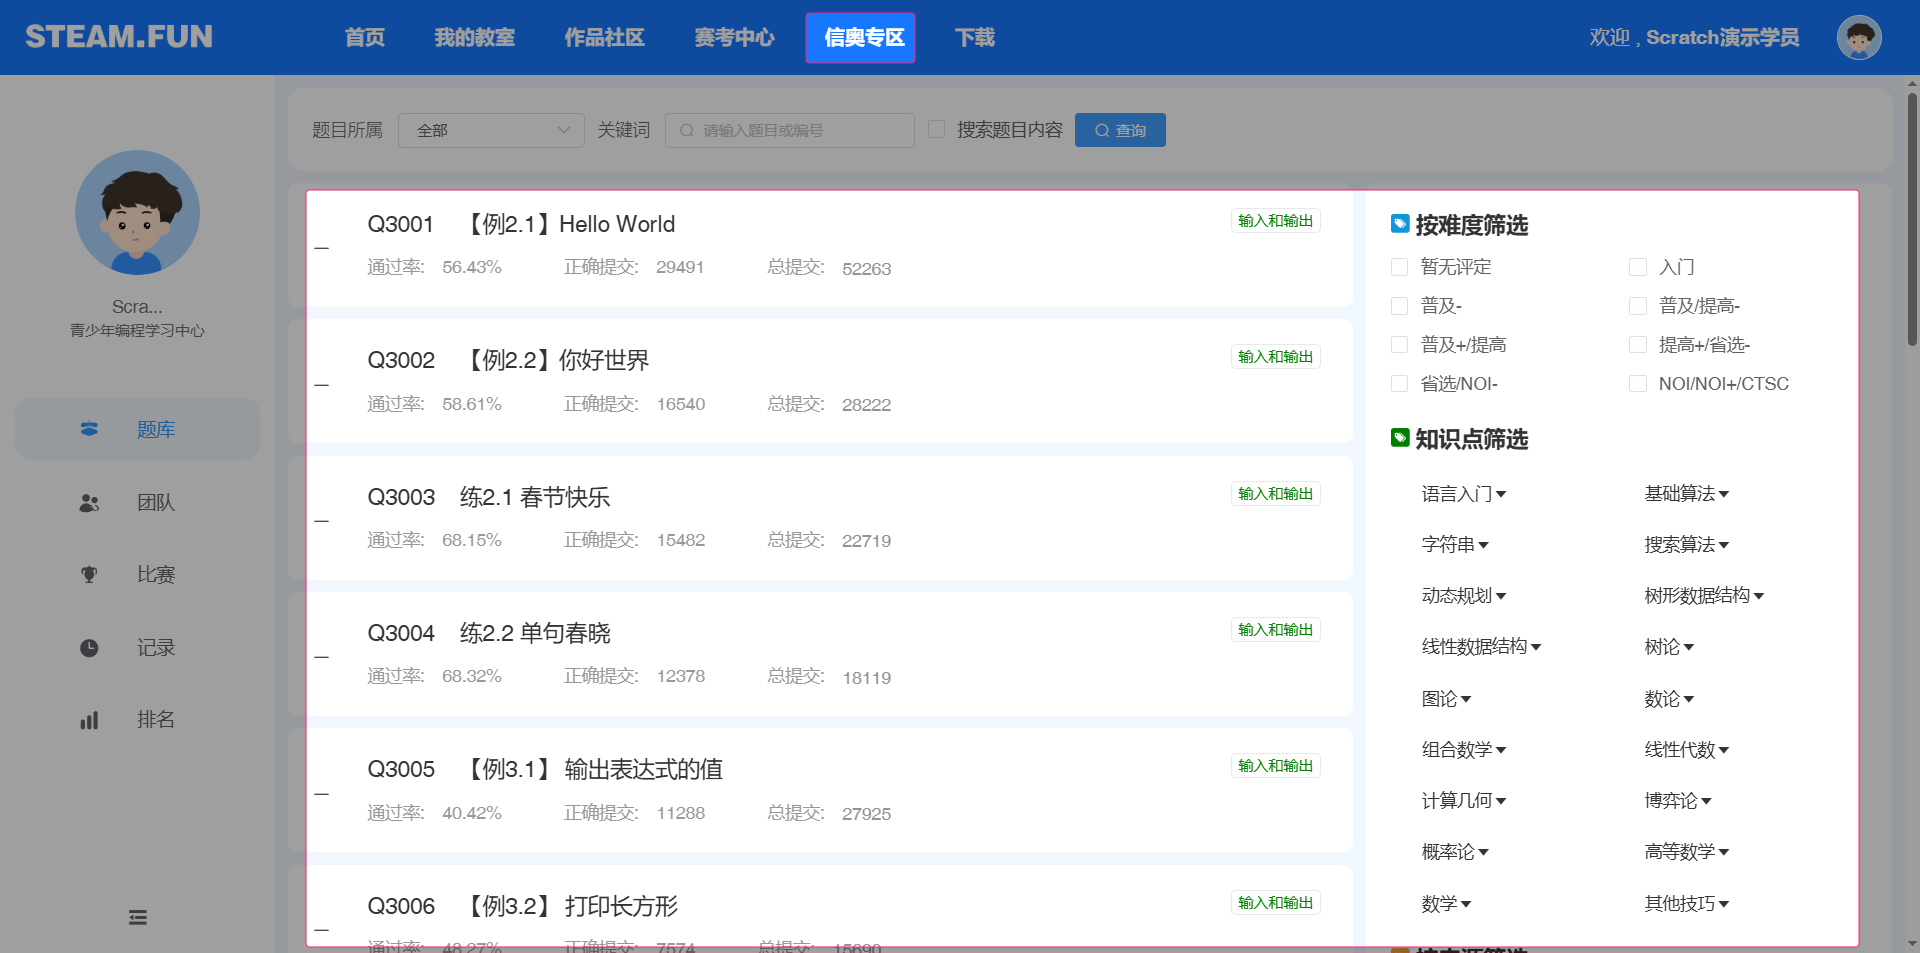Image resolution: width=1920 pixels, height=953 pixels.
Task: Expand the 数学 knowledge category
Action: 1446,904
